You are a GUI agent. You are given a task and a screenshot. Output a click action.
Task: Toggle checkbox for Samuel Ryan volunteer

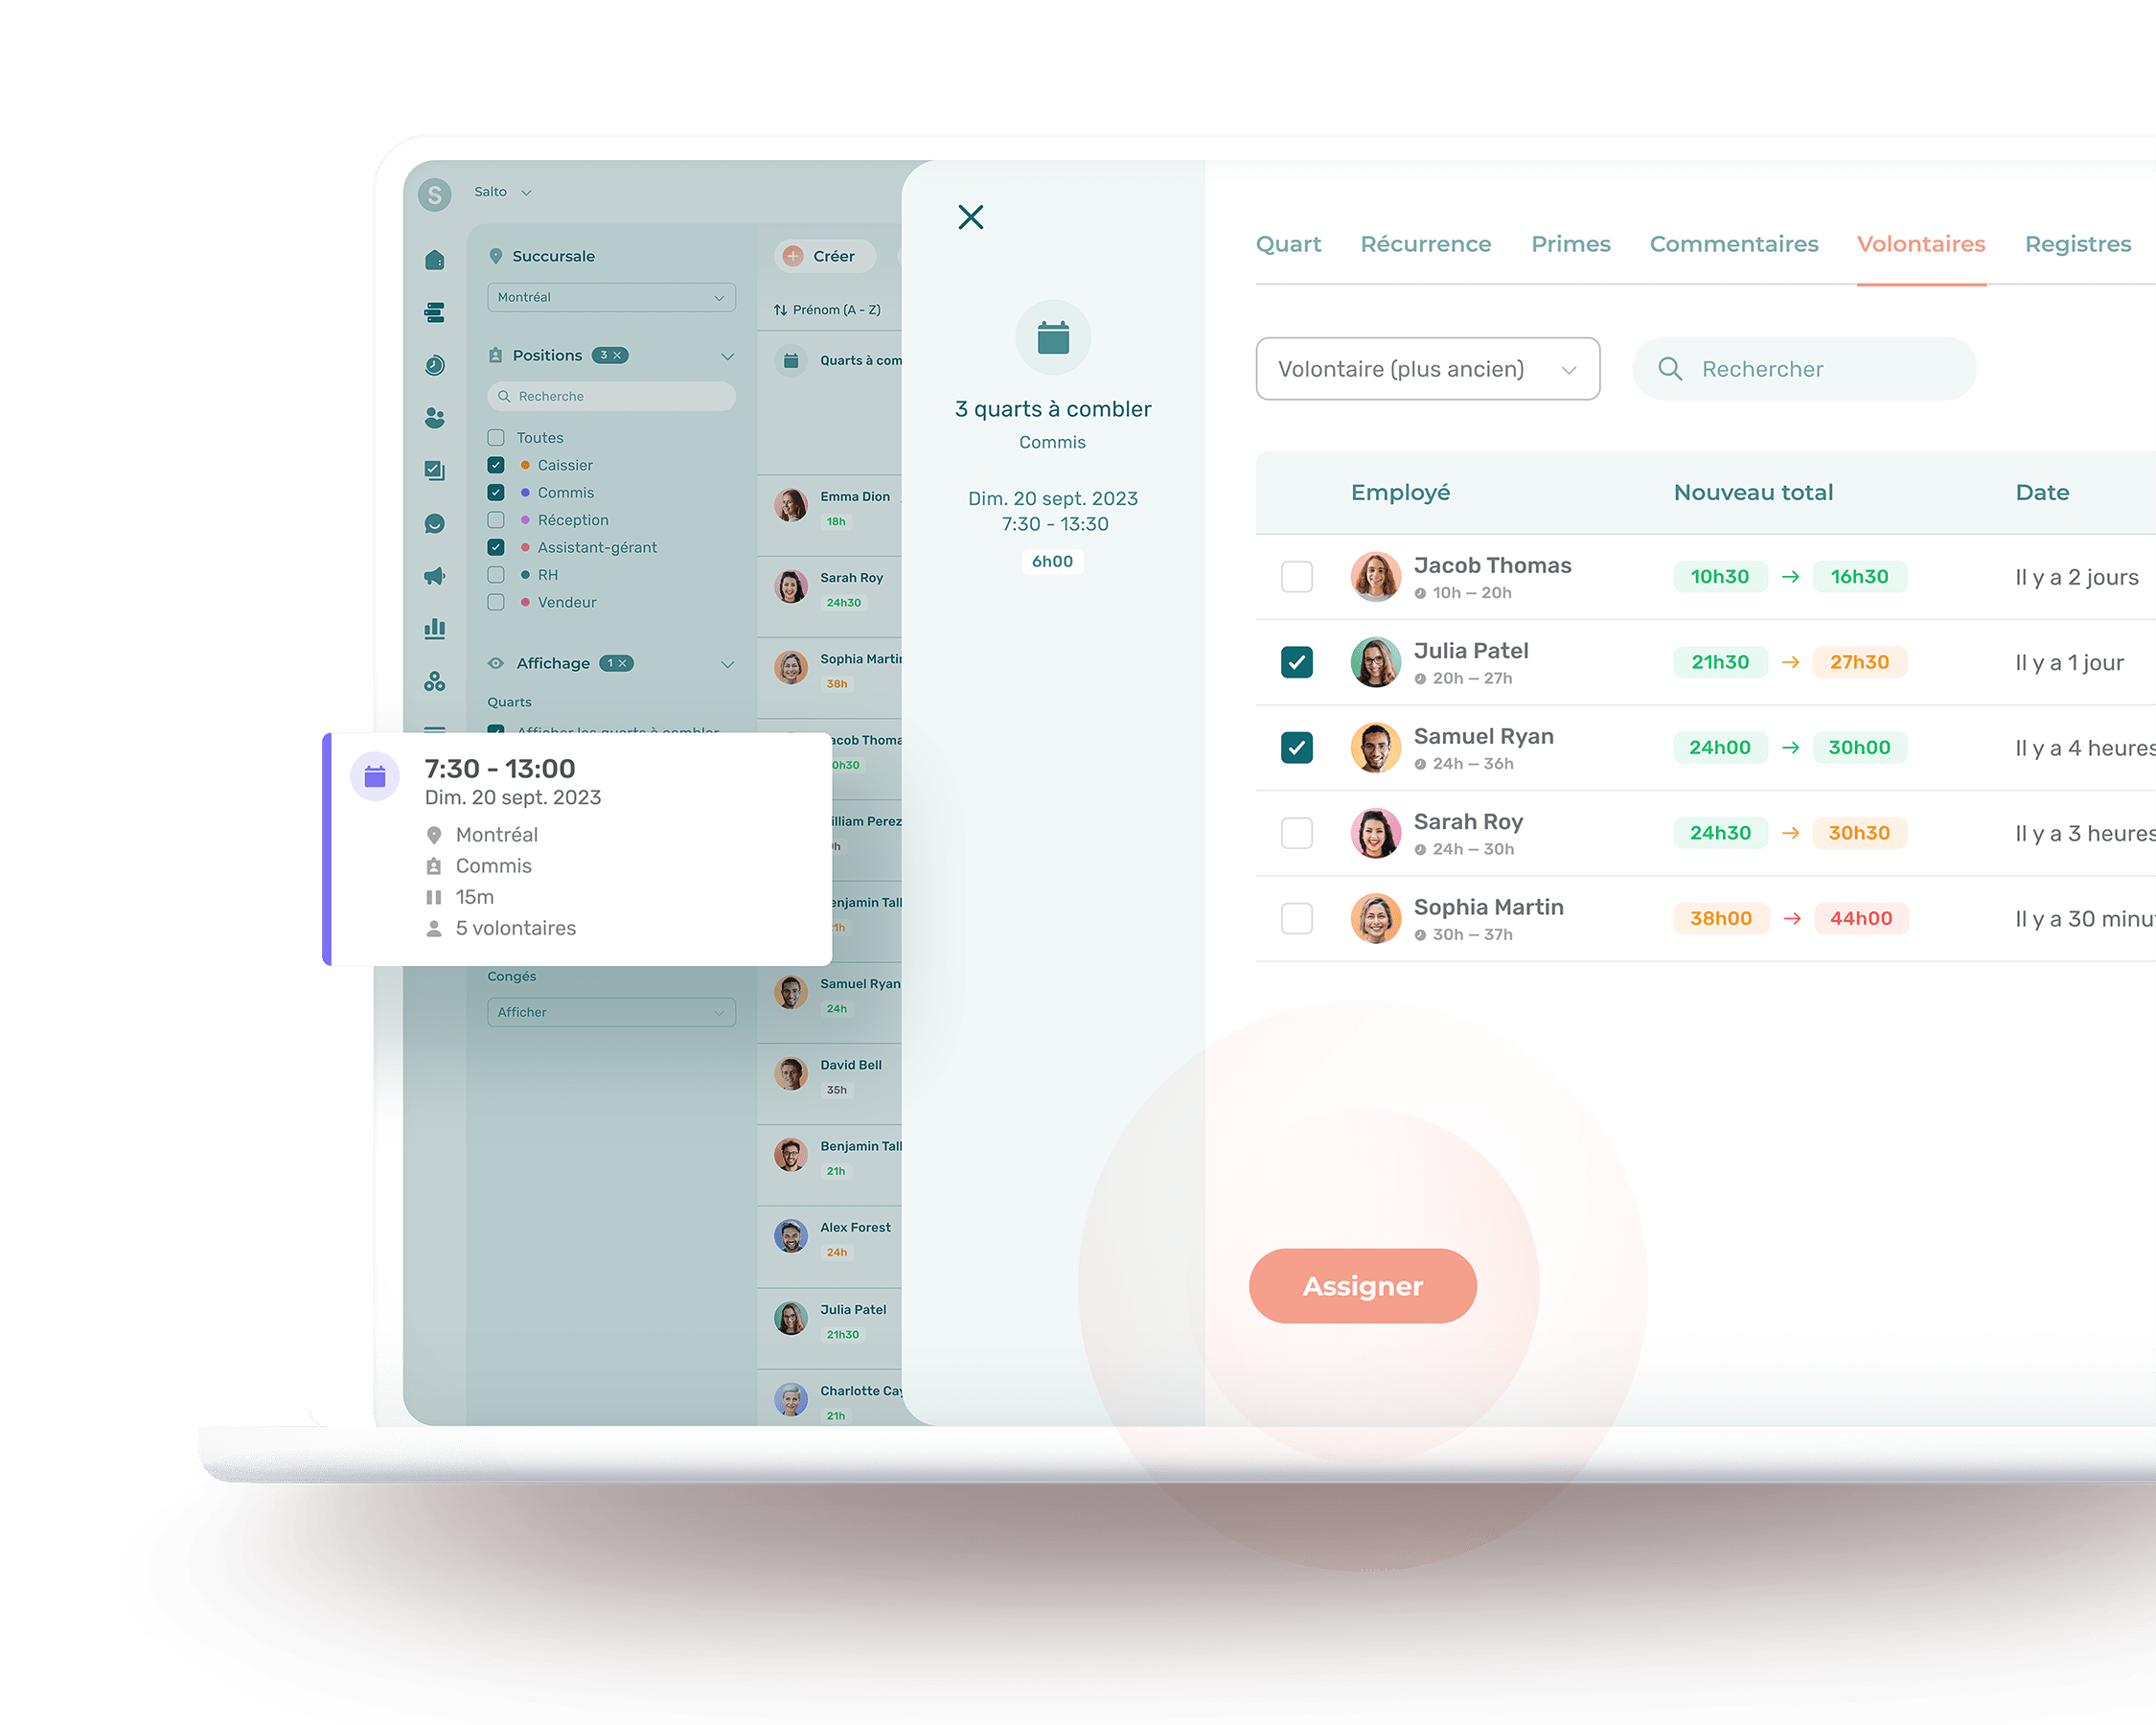(1297, 745)
